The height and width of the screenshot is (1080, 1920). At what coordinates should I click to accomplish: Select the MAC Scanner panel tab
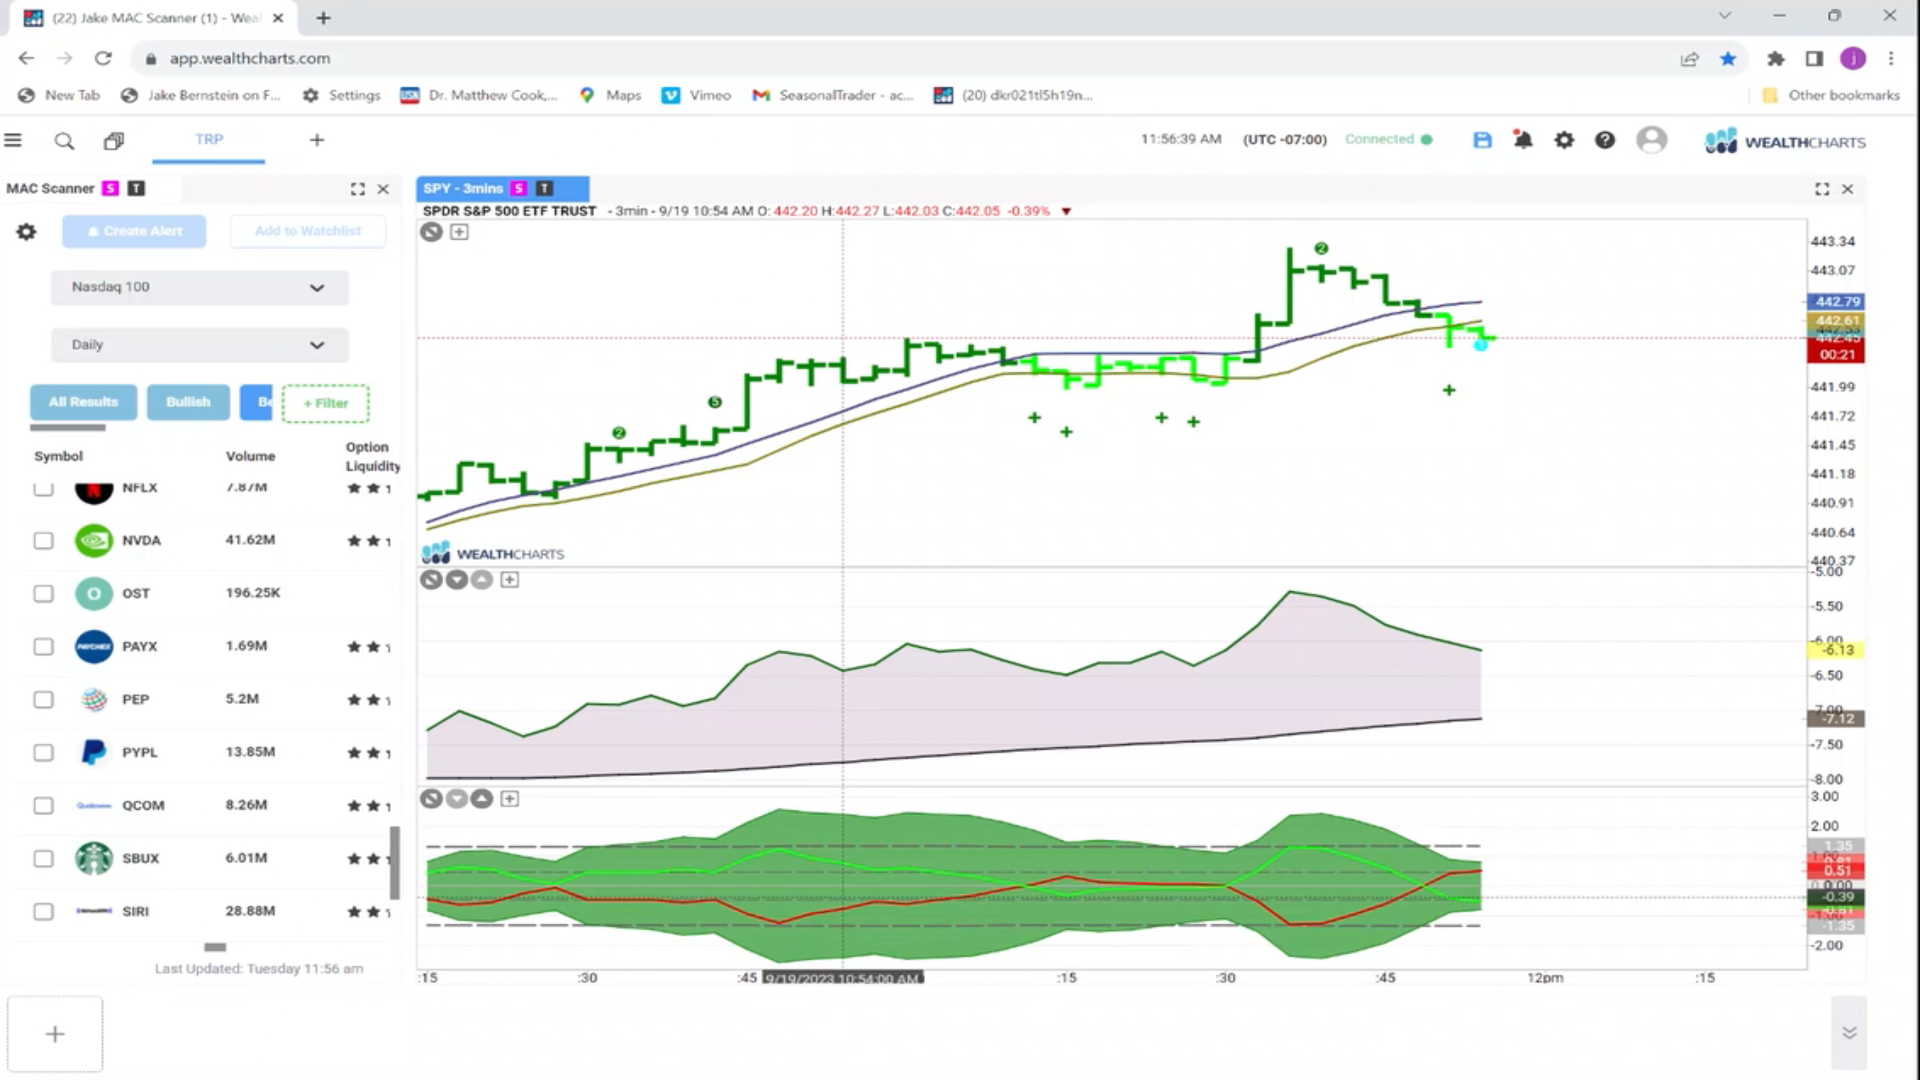pyautogui.click(x=50, y=188)
